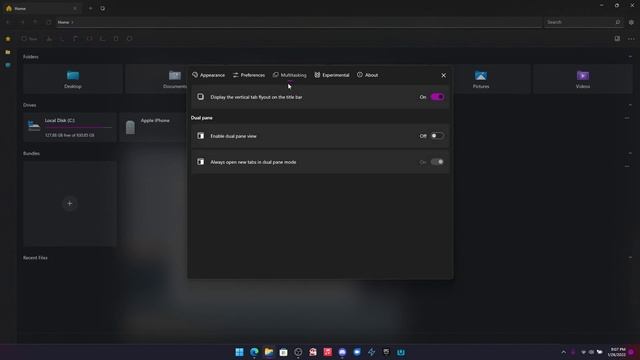The width and height of the screenshot is (640, 360).
Task: Add a new tab with plus icon
Action: (x=90, y=8)
